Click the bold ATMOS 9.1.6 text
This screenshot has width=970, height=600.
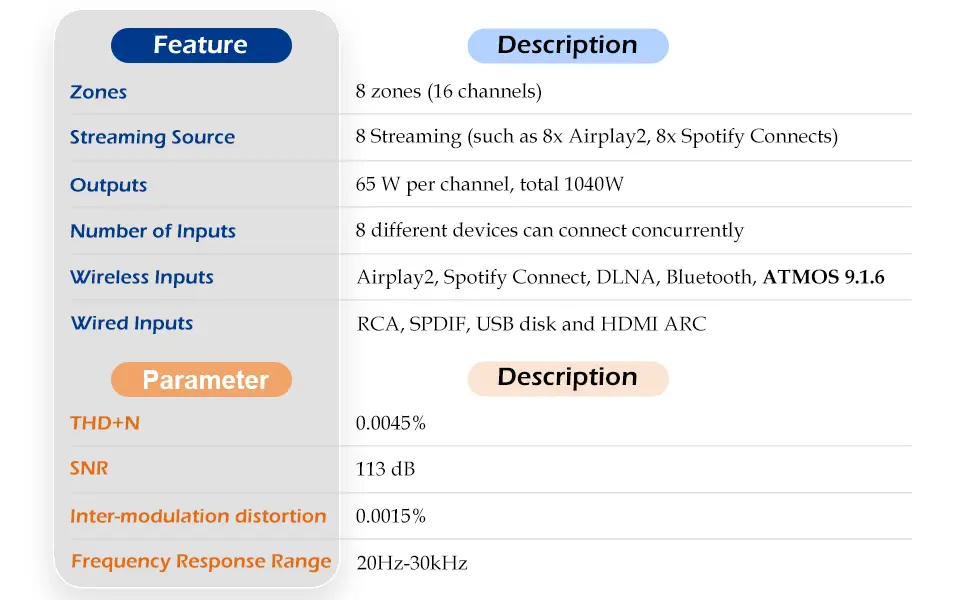coord(823,277)
